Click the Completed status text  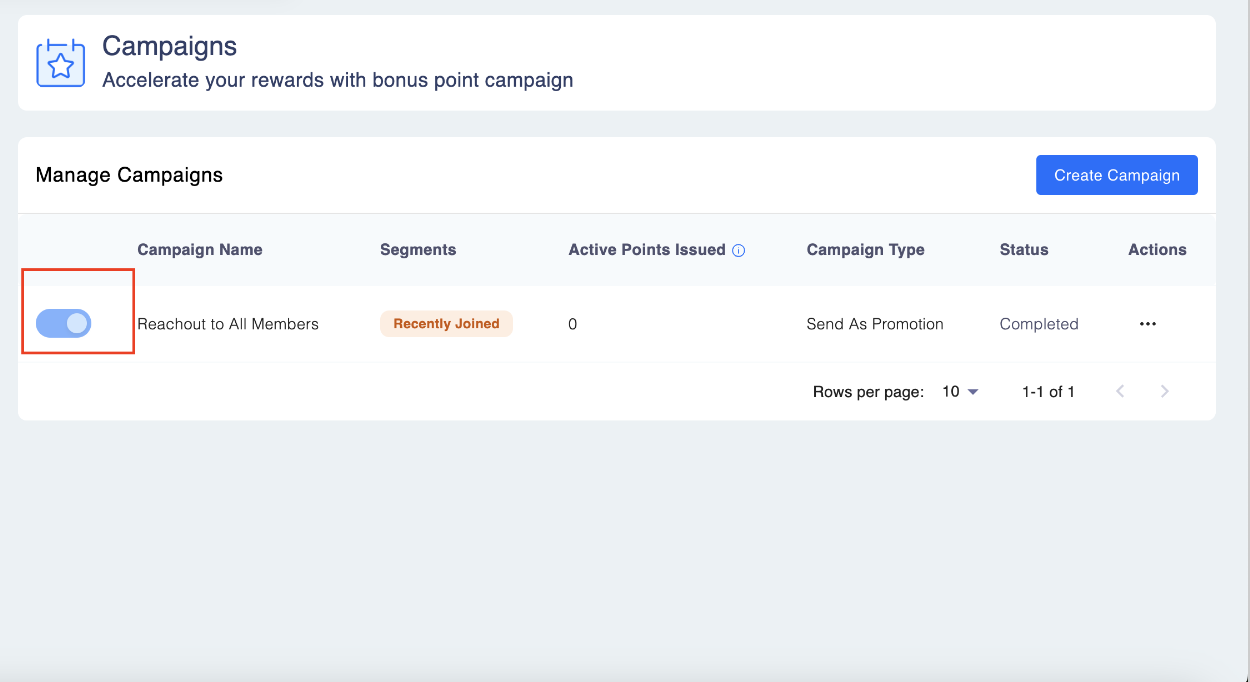(1039, 324)
